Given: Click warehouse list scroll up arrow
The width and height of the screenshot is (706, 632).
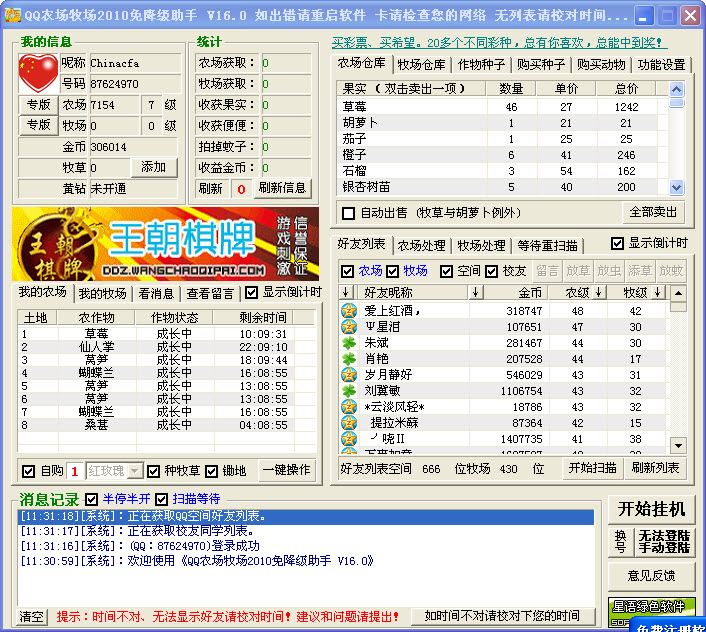Looking at the screenshot, I should (x=676, y=89).
